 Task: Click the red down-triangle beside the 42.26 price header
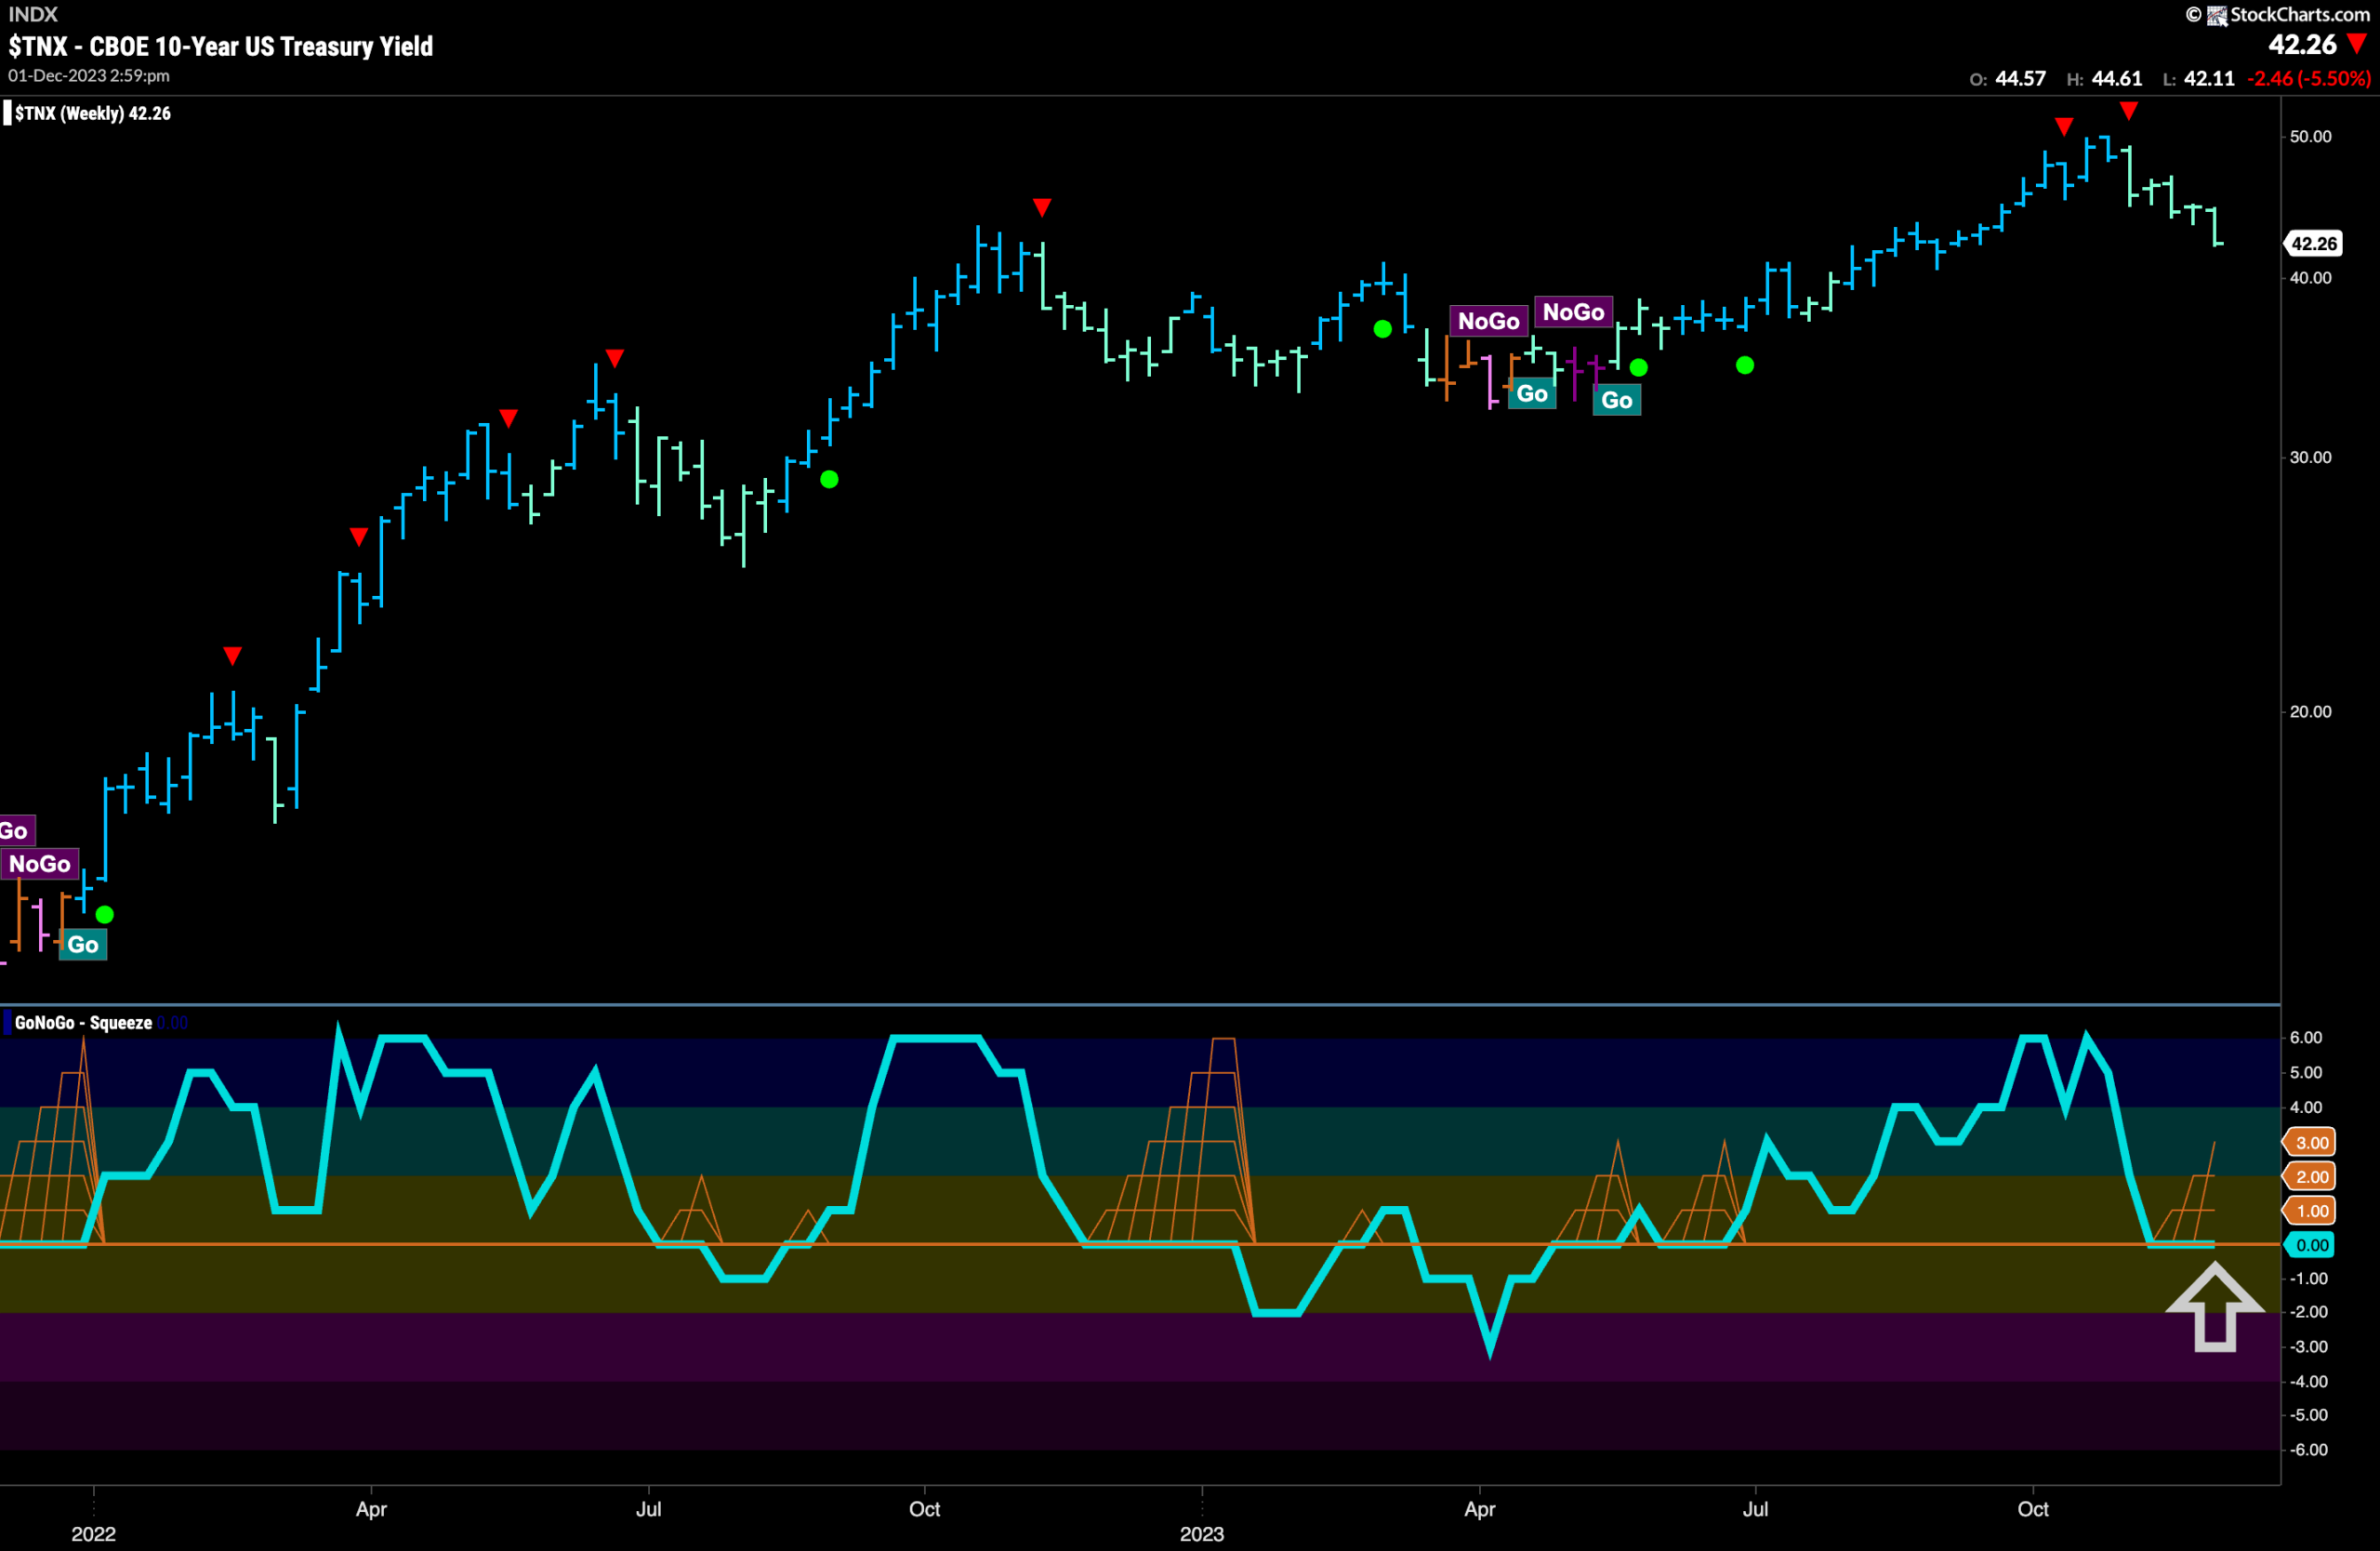[2357, 44]
